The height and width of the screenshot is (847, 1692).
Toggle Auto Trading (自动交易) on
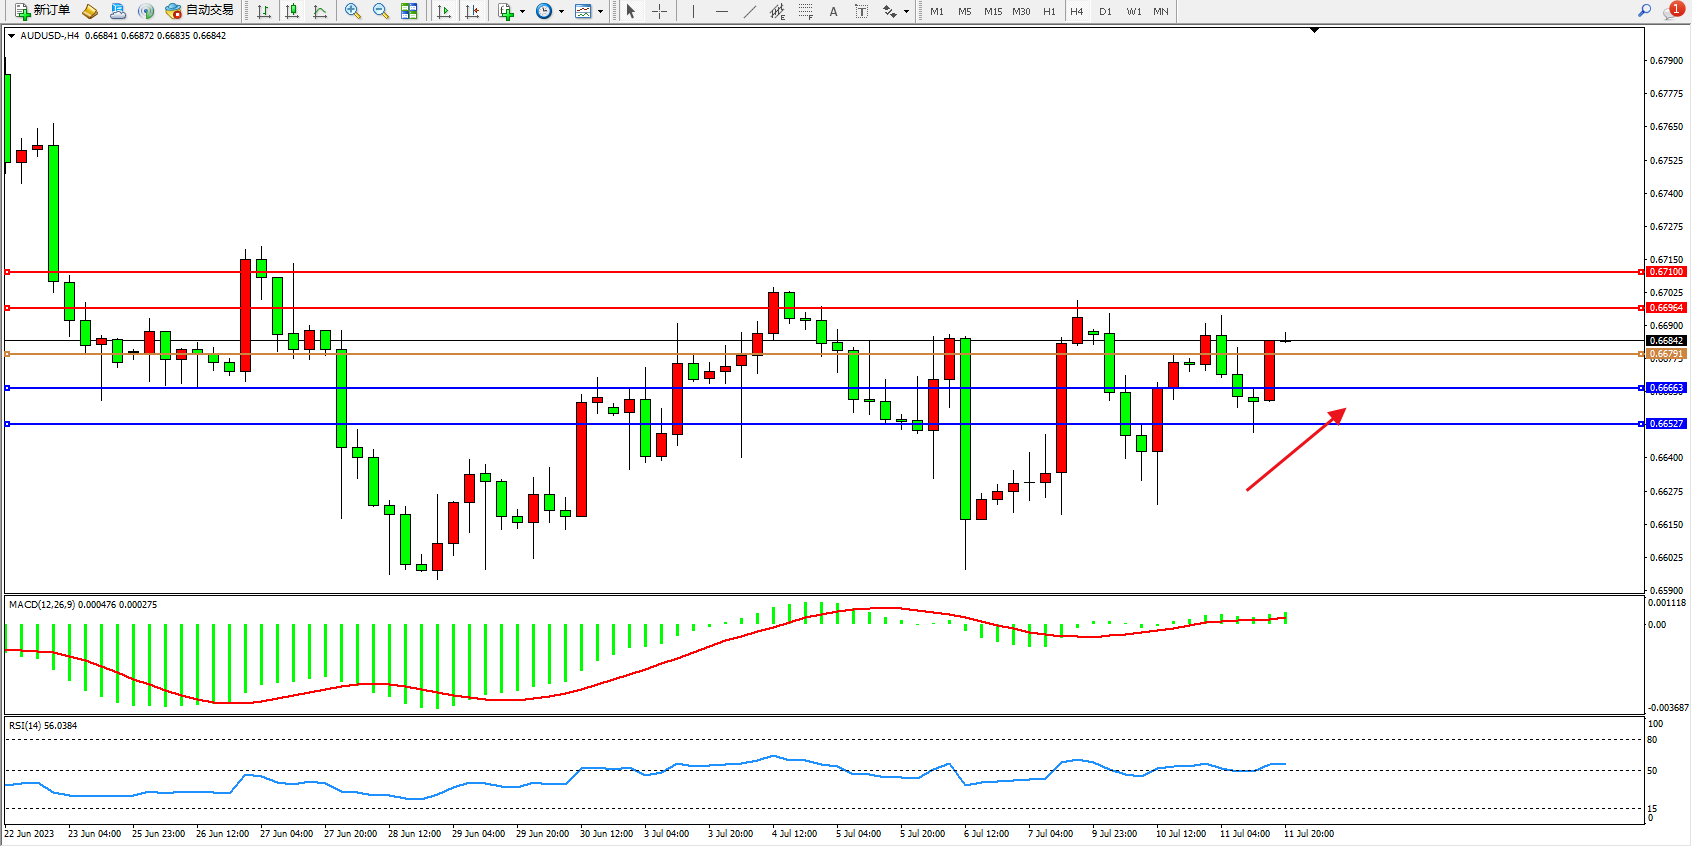(199, 11)
